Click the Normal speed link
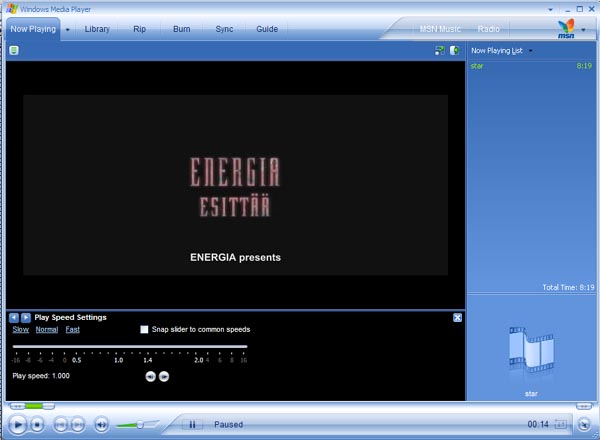The width and height of the screenshot is (600, 440). [47, 329]
